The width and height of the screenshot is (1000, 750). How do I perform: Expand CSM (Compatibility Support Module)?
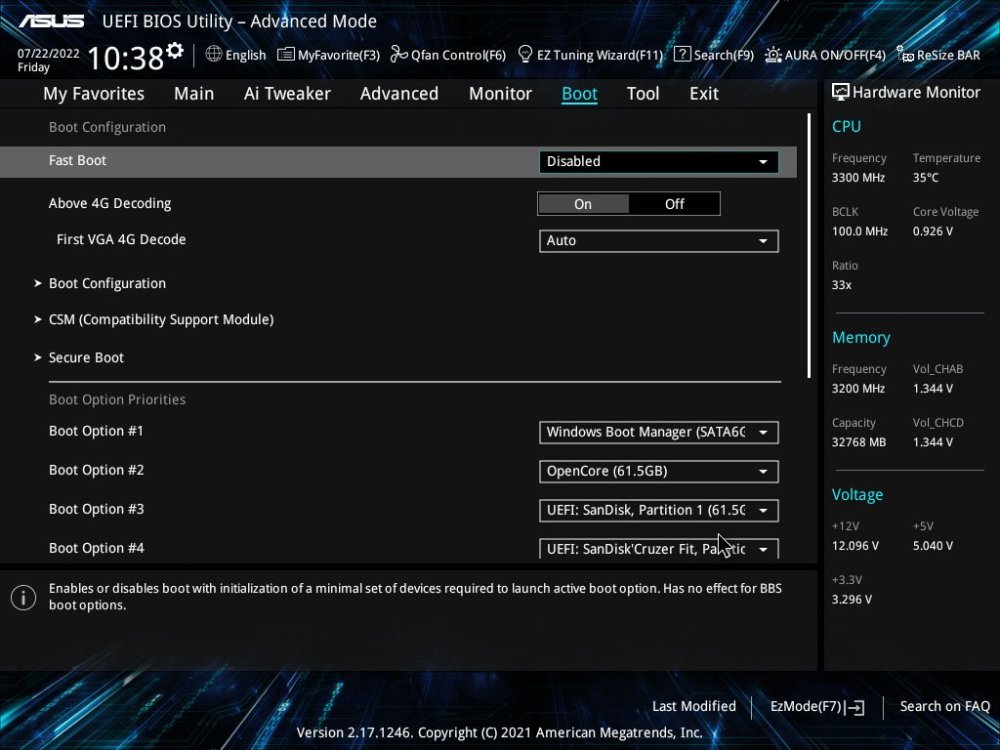(x=161, y=320)
